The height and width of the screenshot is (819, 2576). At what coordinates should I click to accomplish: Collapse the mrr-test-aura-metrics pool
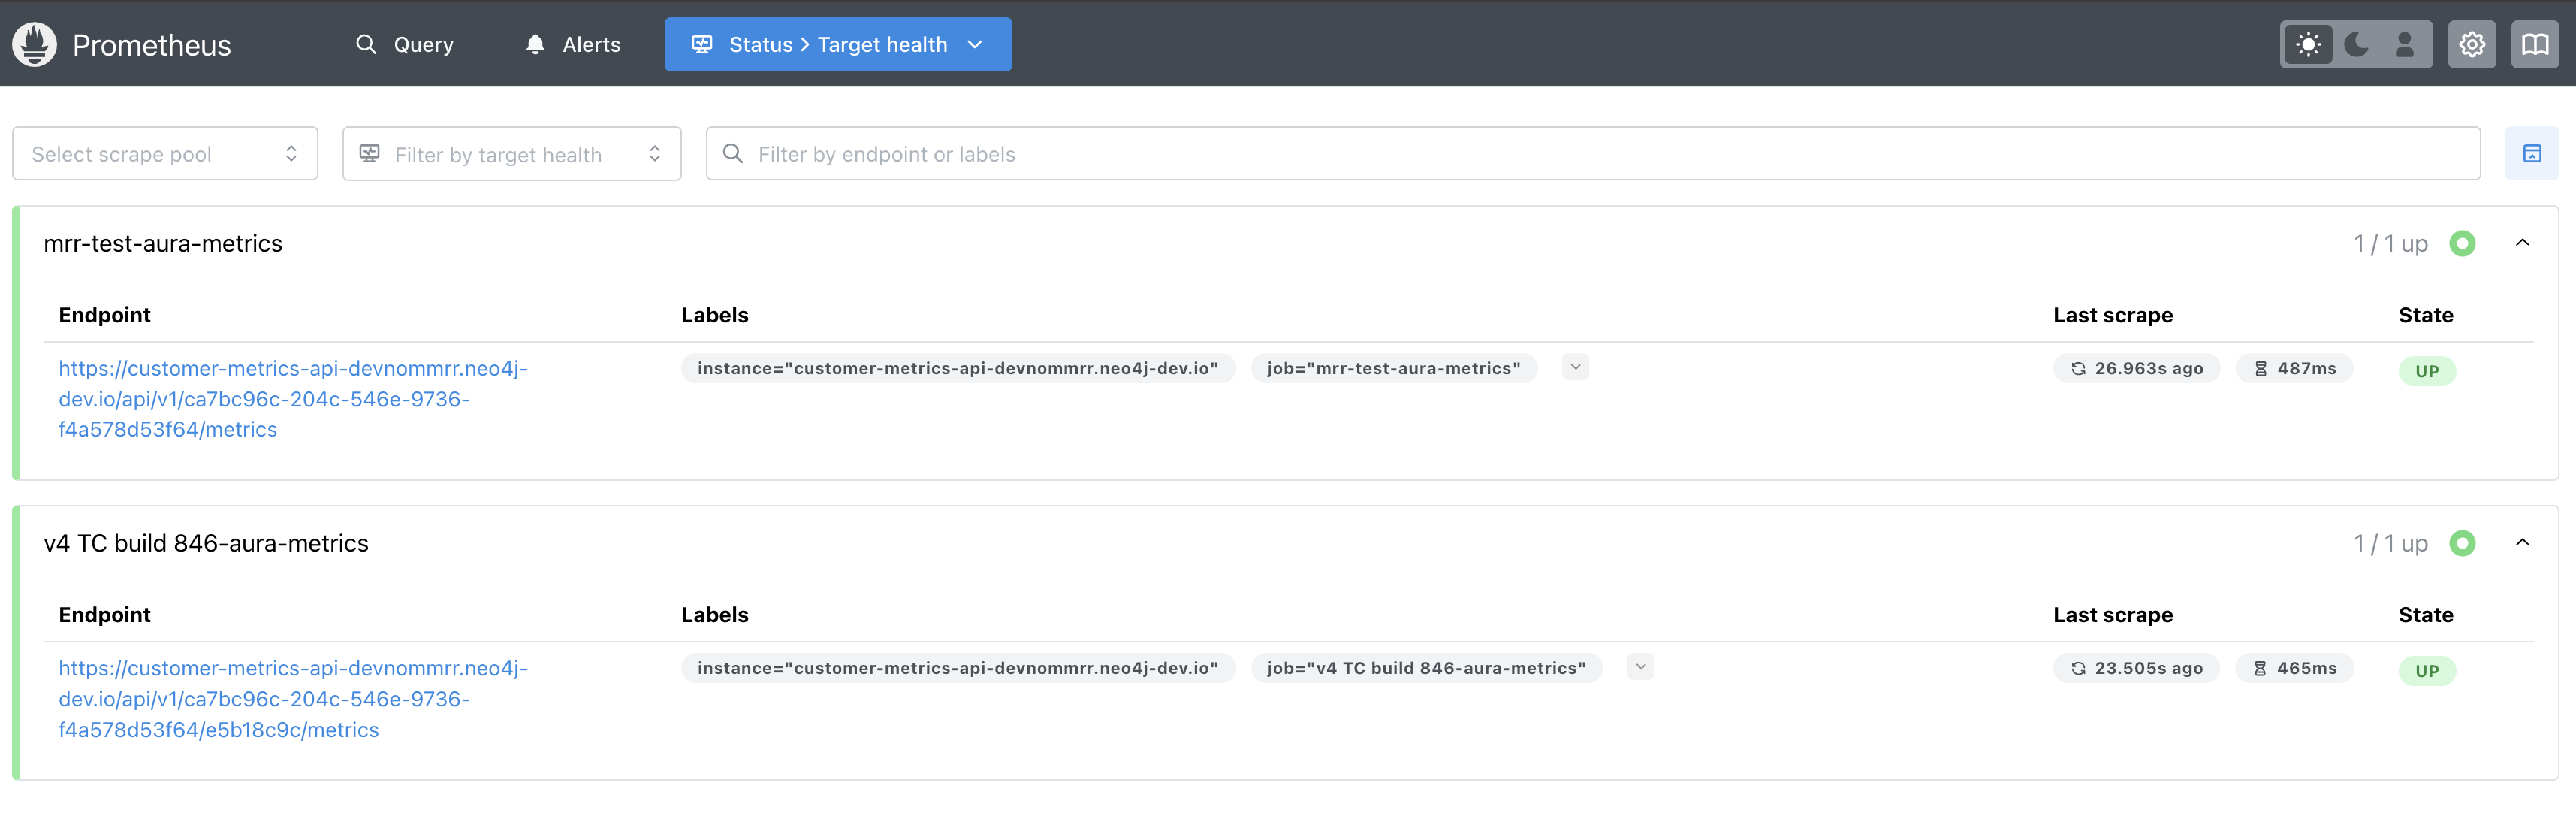pyautogui.click(x=2523, y=243)
